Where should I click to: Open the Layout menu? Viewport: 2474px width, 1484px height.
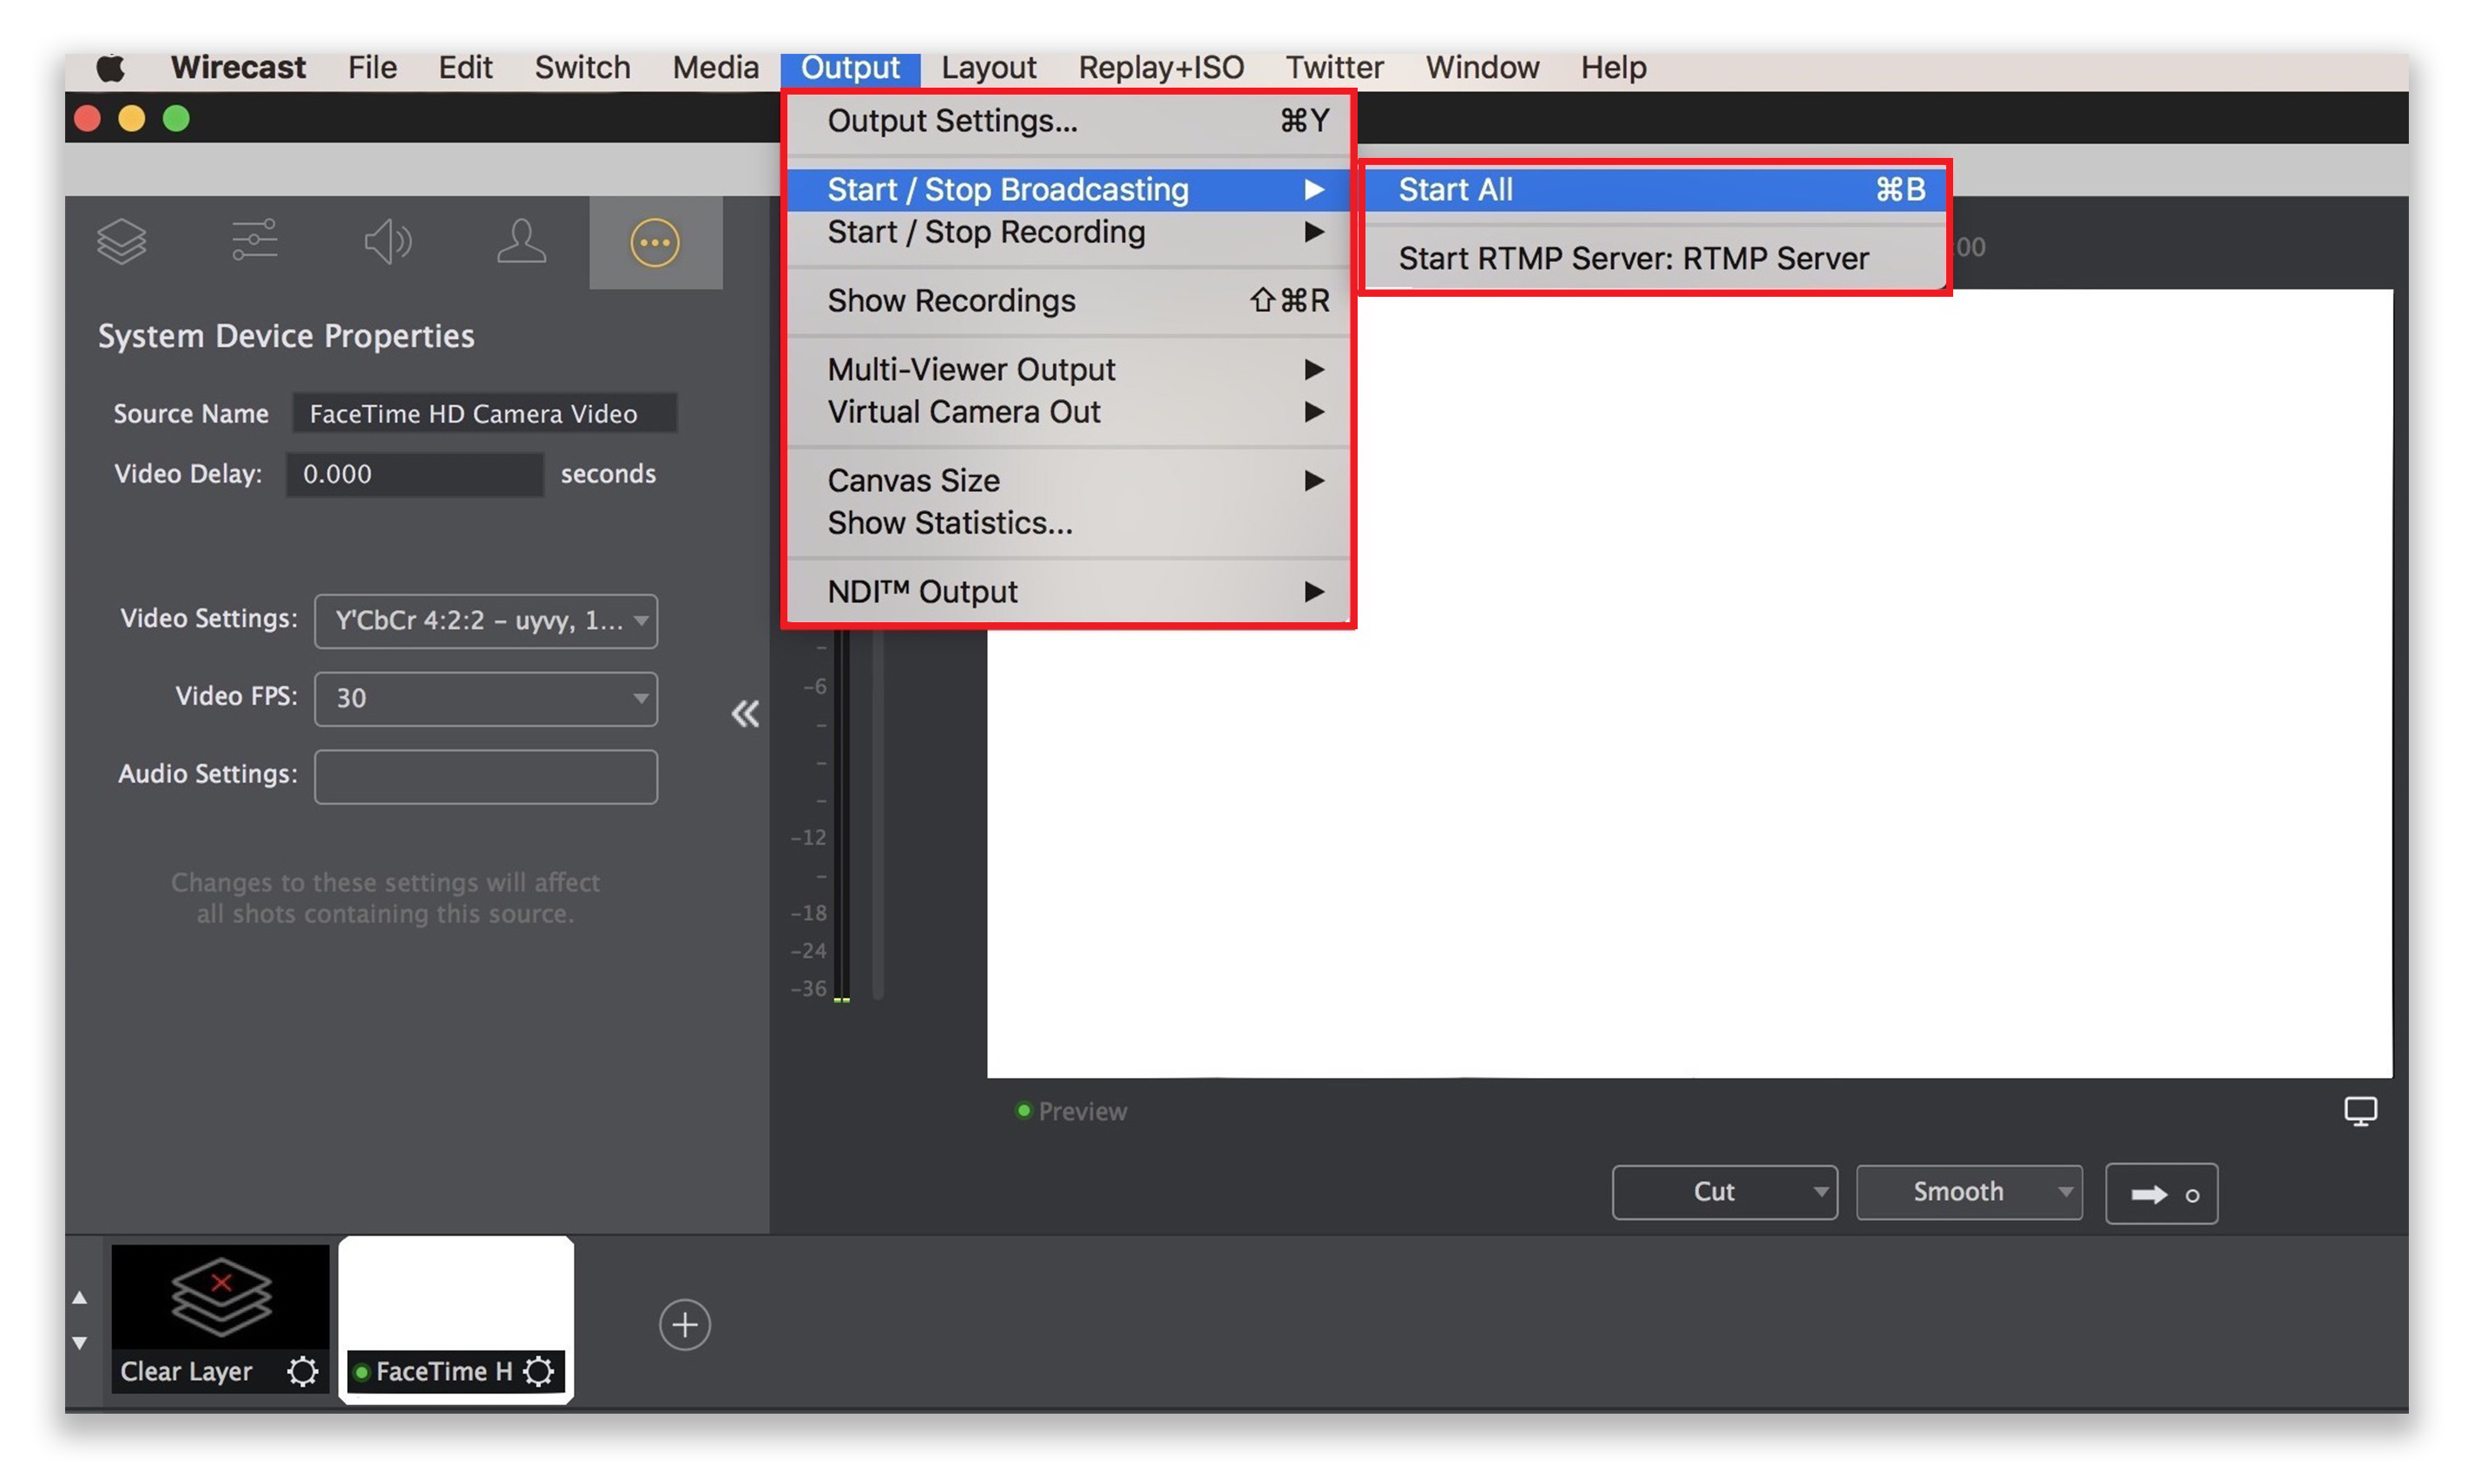(988, 67)
